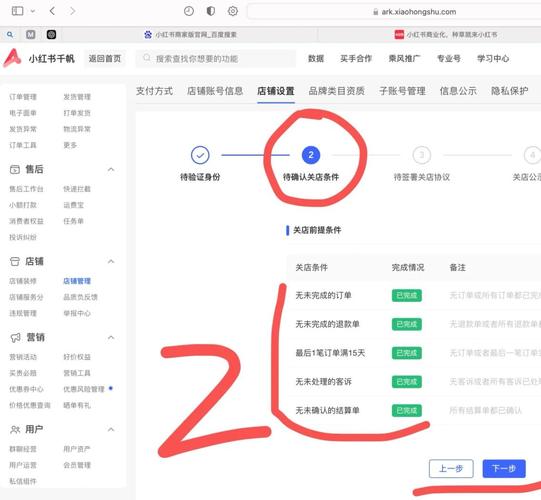Open the 学习中心 top navigation item

pos(493,59)
